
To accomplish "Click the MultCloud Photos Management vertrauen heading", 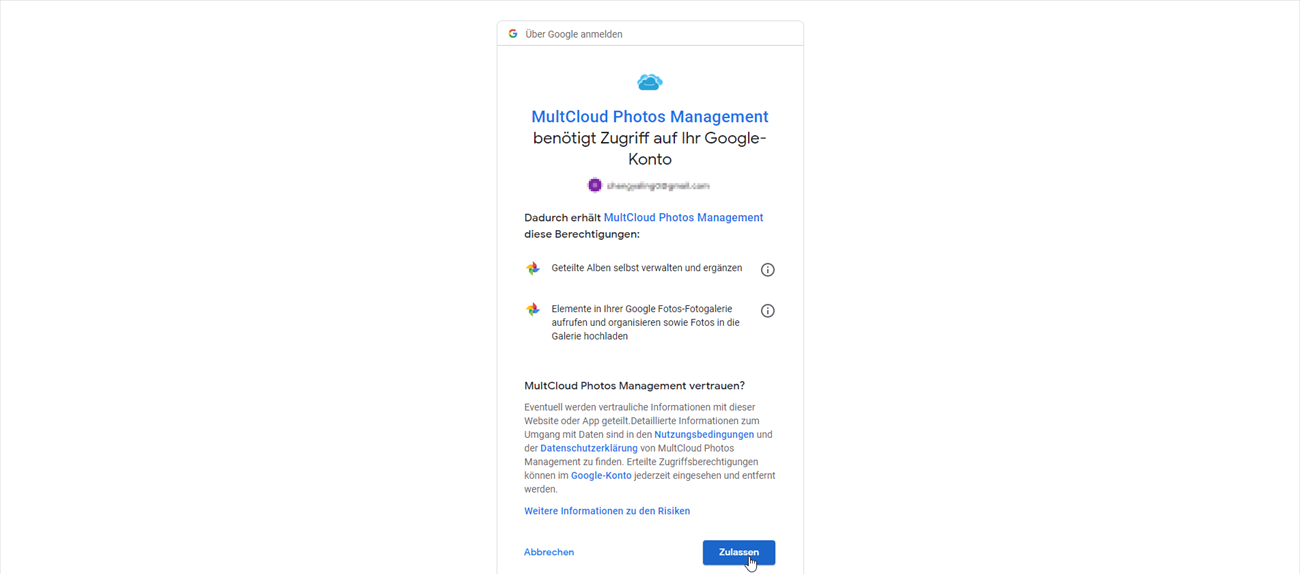I will (634, 386).
